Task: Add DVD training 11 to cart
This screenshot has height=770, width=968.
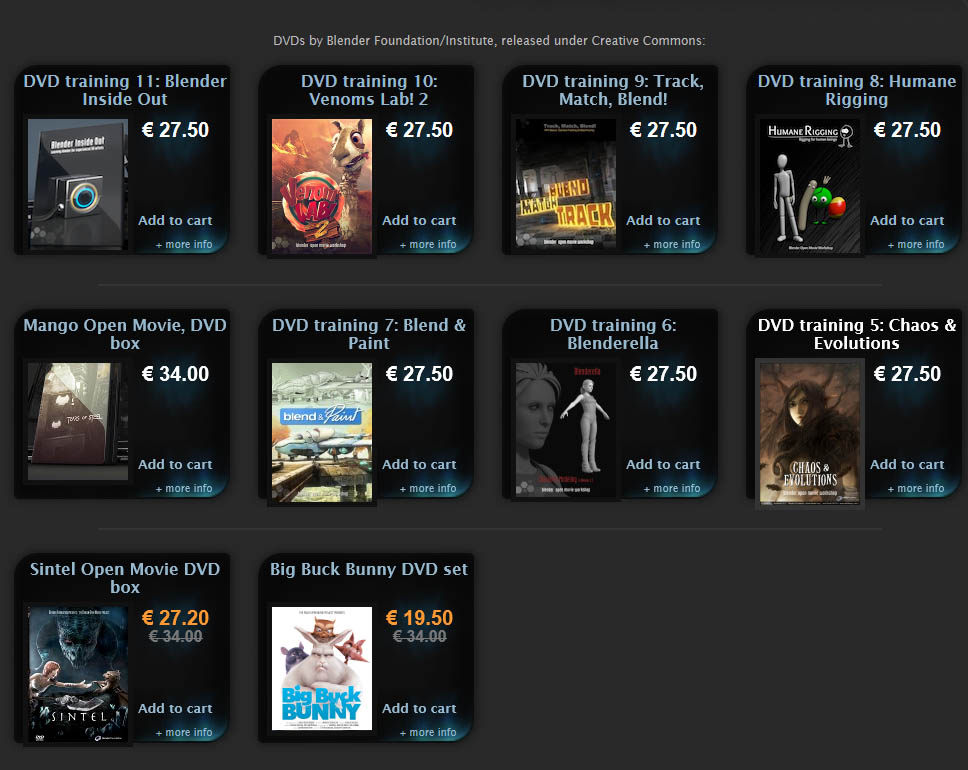Action: 175,220
